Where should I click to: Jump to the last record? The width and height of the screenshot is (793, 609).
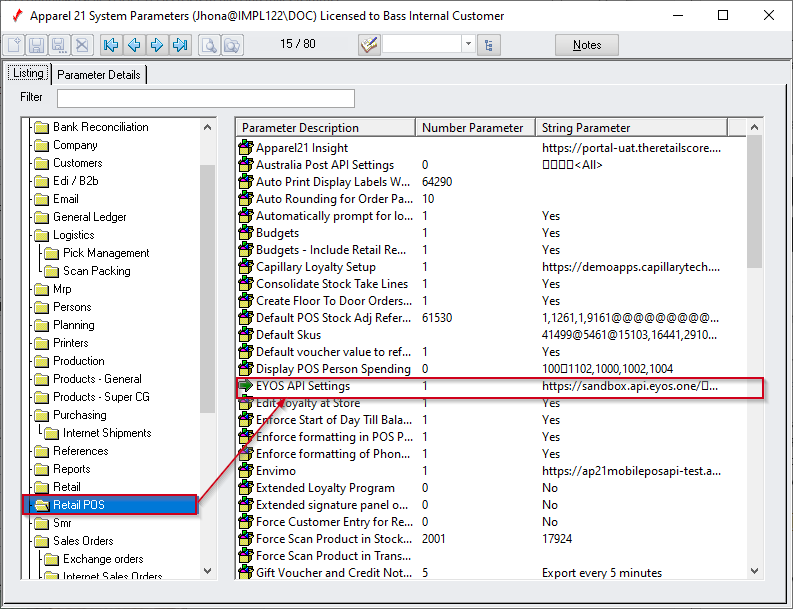tap(180, 45)
